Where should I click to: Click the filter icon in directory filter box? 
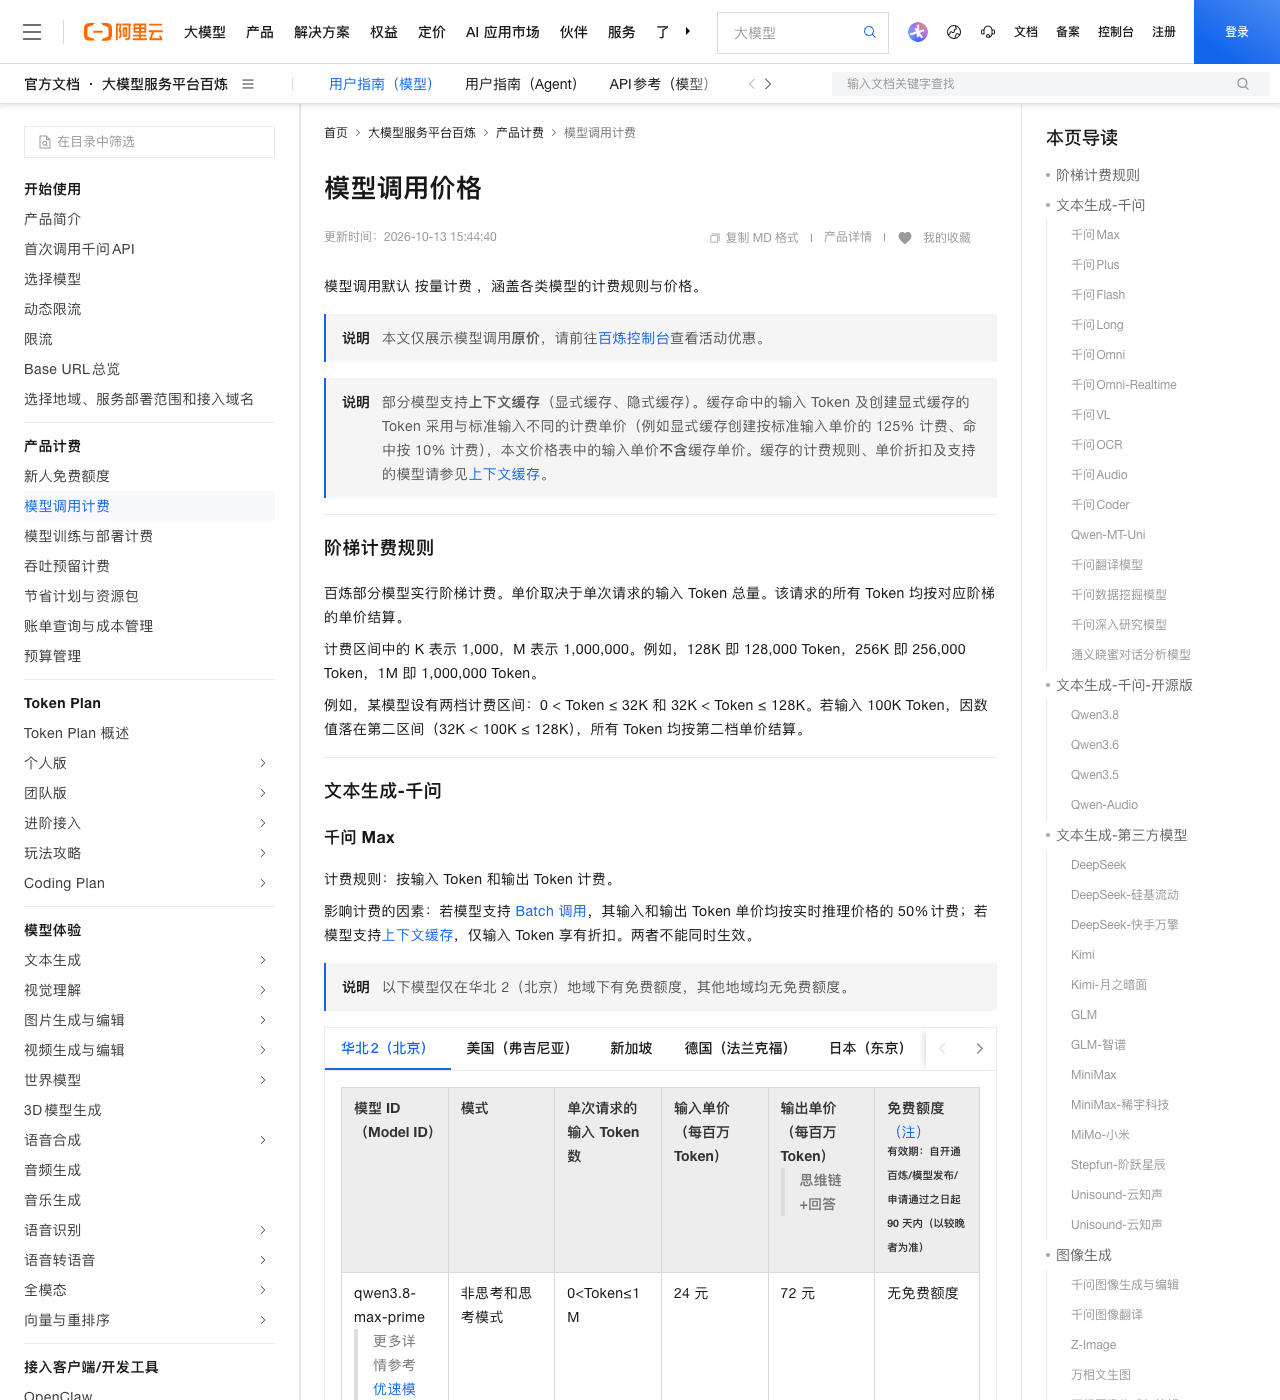pos(45,142)
